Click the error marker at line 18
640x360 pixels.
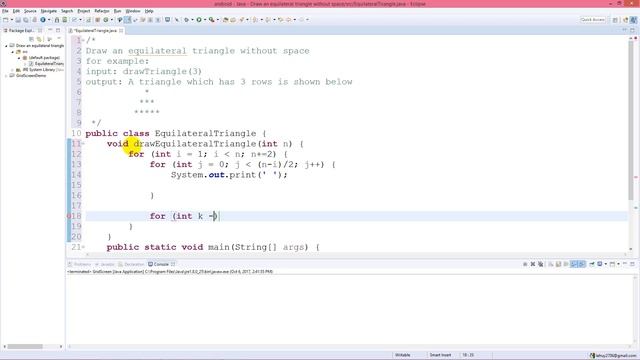[x=69, y=216]
